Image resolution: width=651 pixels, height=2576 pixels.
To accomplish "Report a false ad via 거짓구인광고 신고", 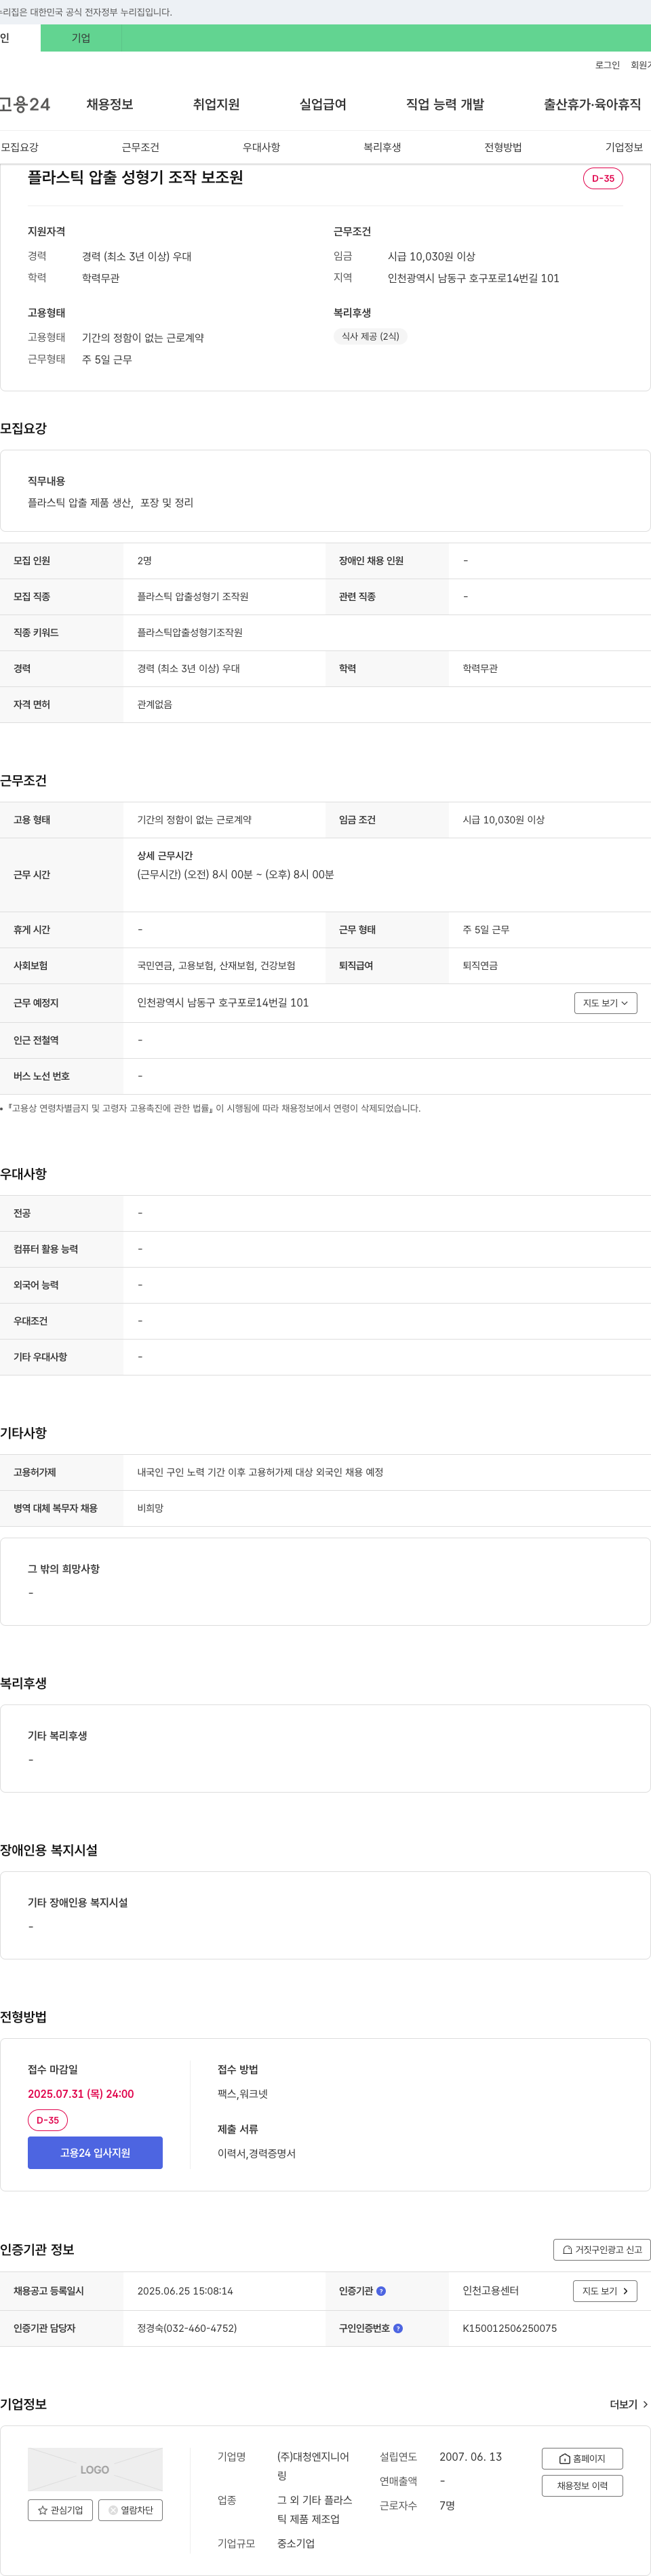I will (x=602, y=2249).
